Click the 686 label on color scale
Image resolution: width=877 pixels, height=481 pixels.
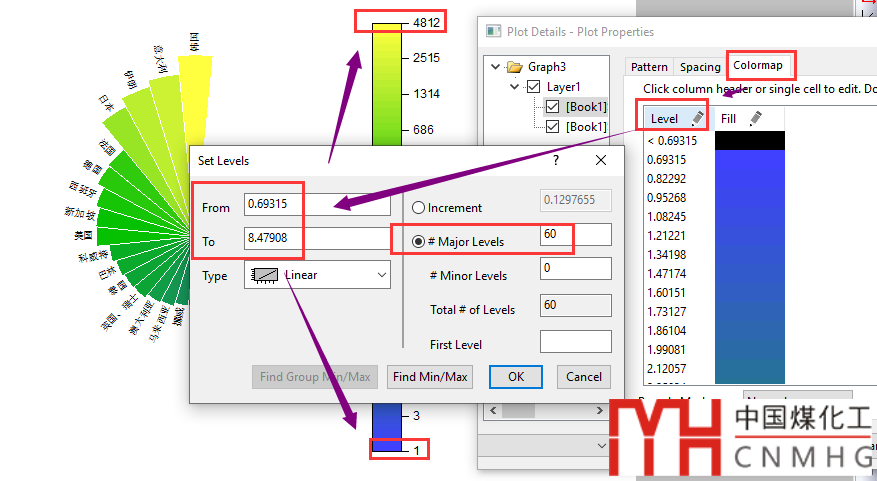(423, 129)
